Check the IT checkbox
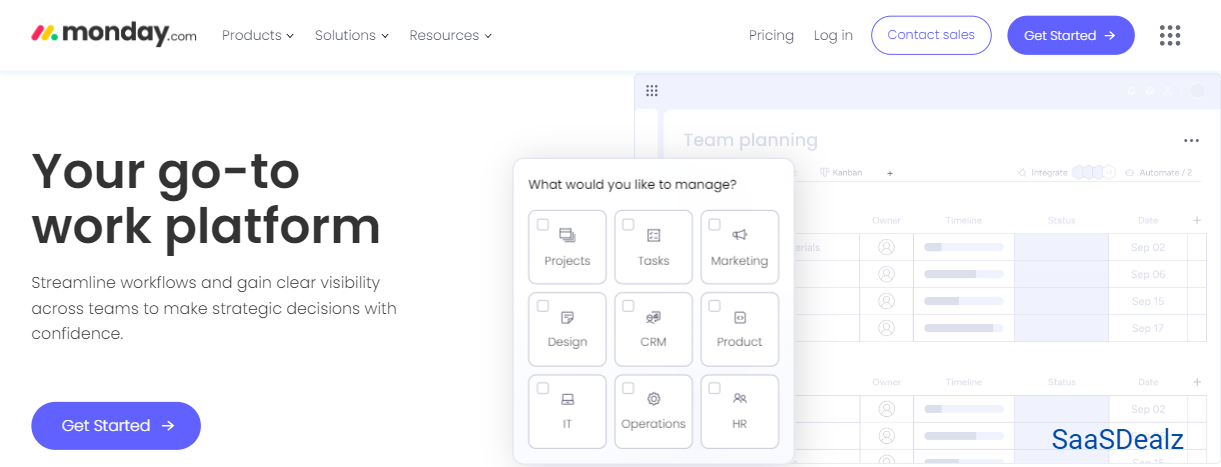This screenshot has width=1221, height=467. 543,388
